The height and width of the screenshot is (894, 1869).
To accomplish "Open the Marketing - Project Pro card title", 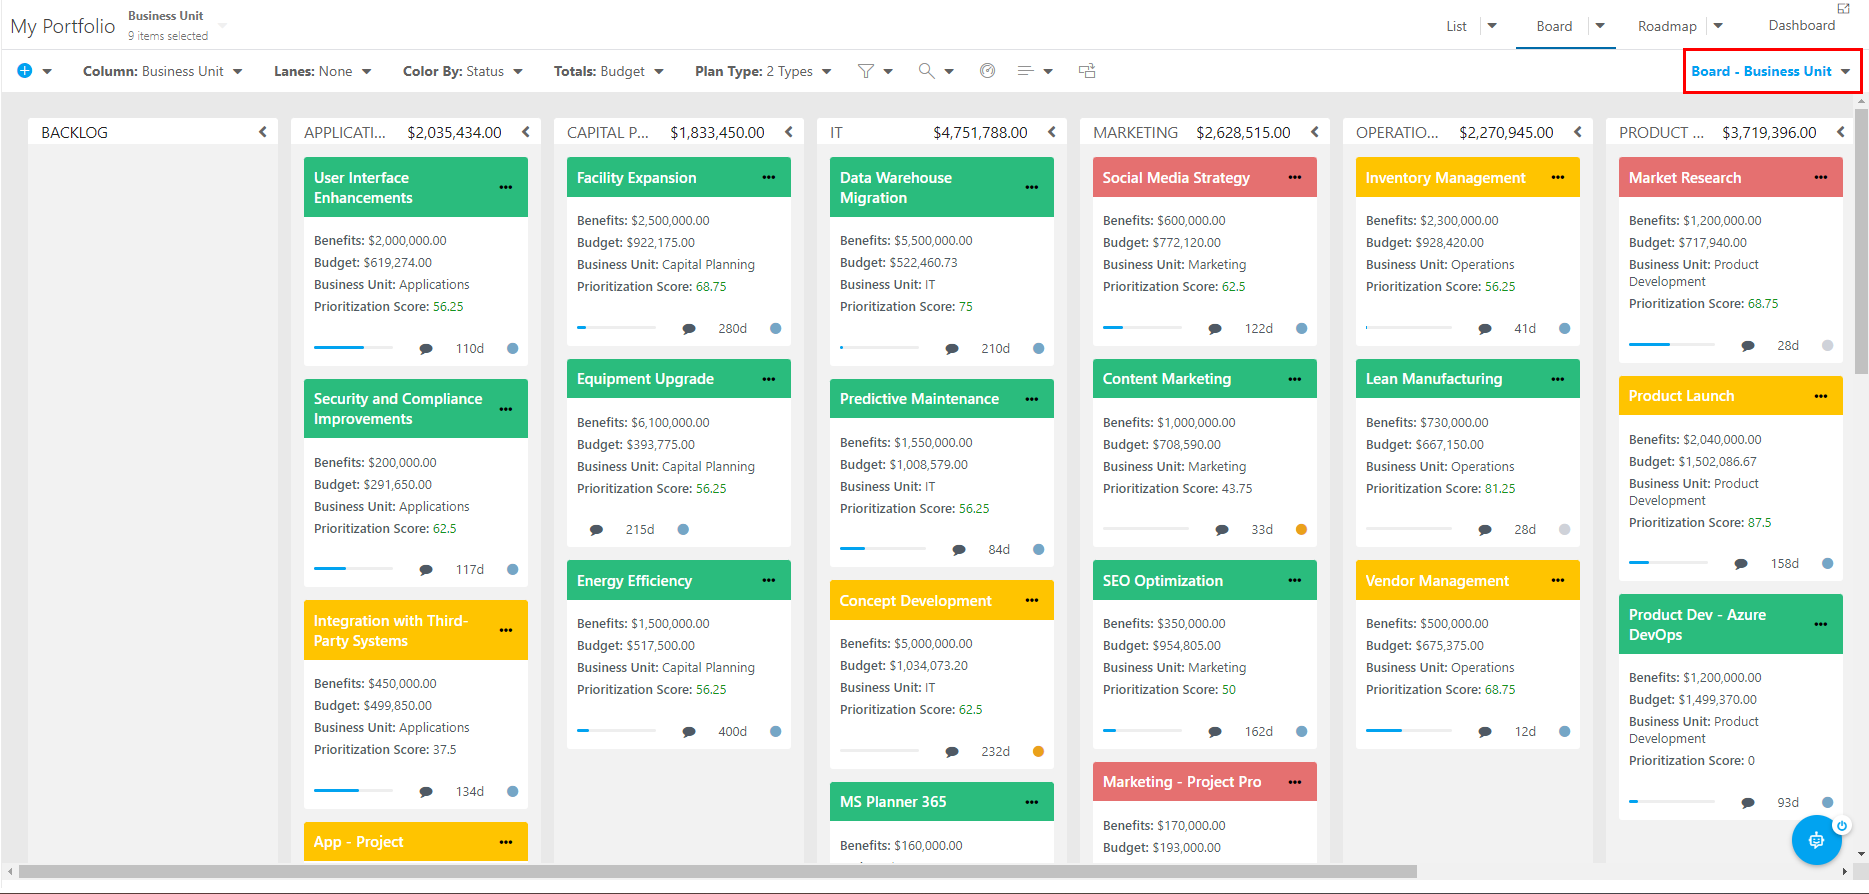I will coord(1182,782).
